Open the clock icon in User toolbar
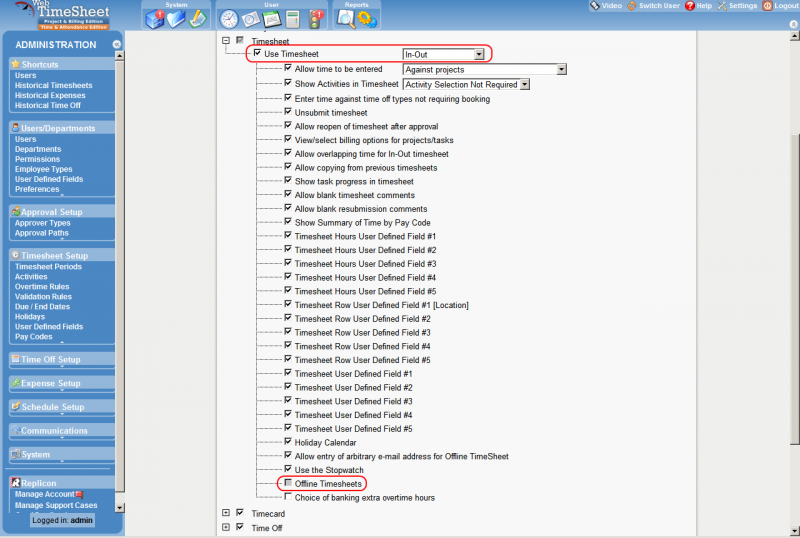The height and width of the screenshot is (538, 800). [x=229, y=19]
